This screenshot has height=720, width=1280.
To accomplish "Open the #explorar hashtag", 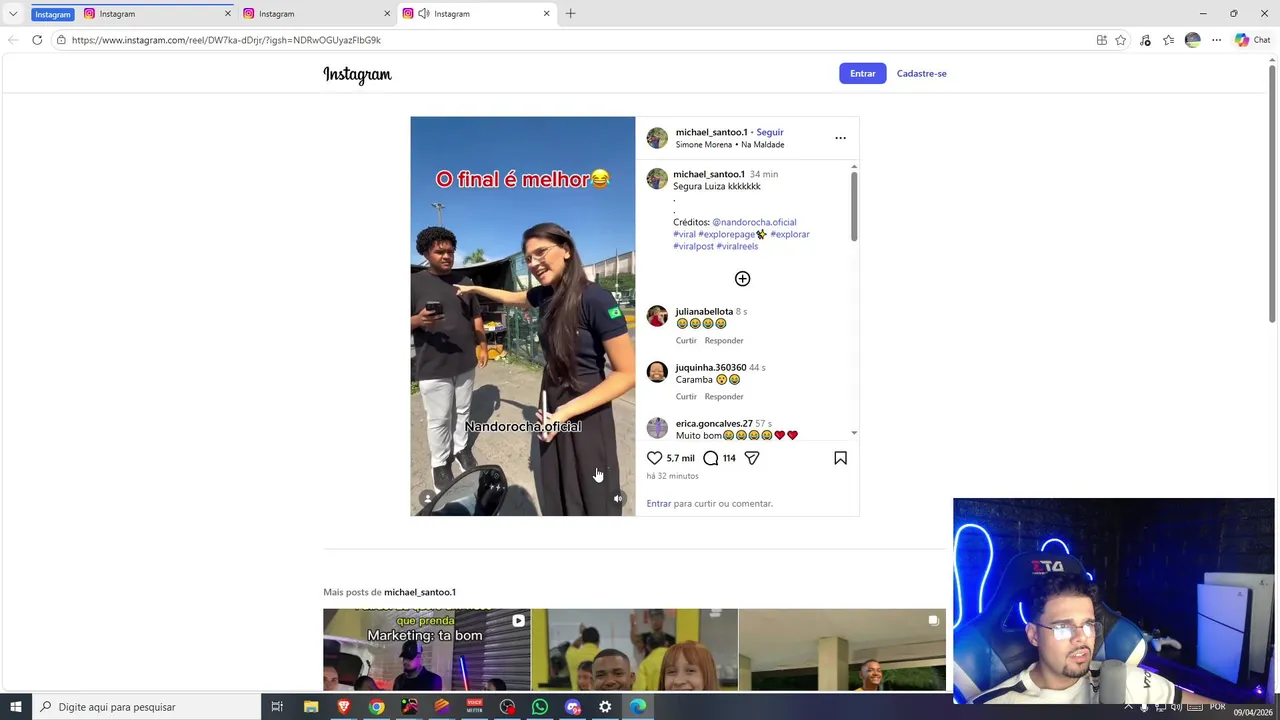I will pos(790,234).
